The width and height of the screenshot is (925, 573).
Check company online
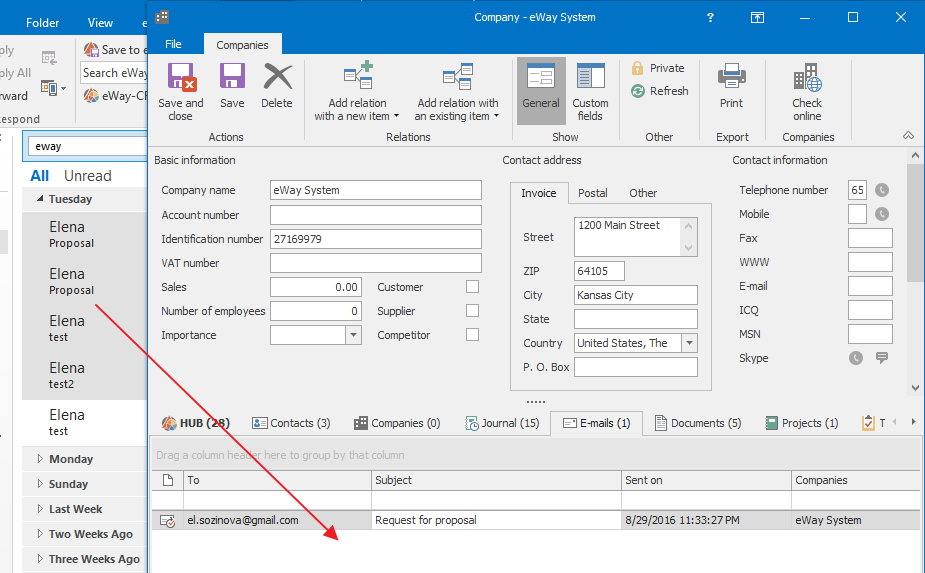807,92
